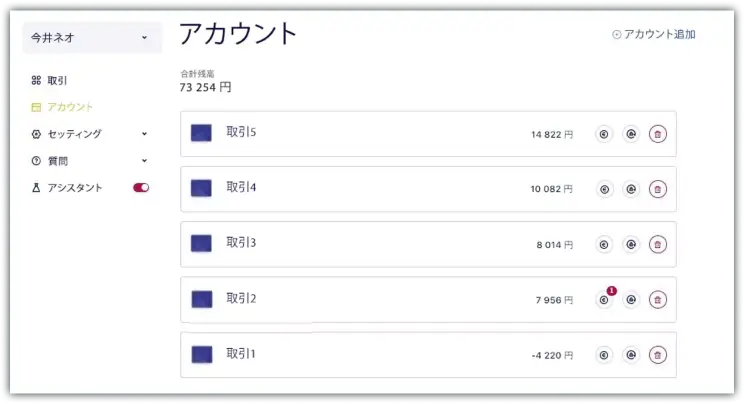Open the 今井ネオ user dropdown

click(x=92, y=38)
